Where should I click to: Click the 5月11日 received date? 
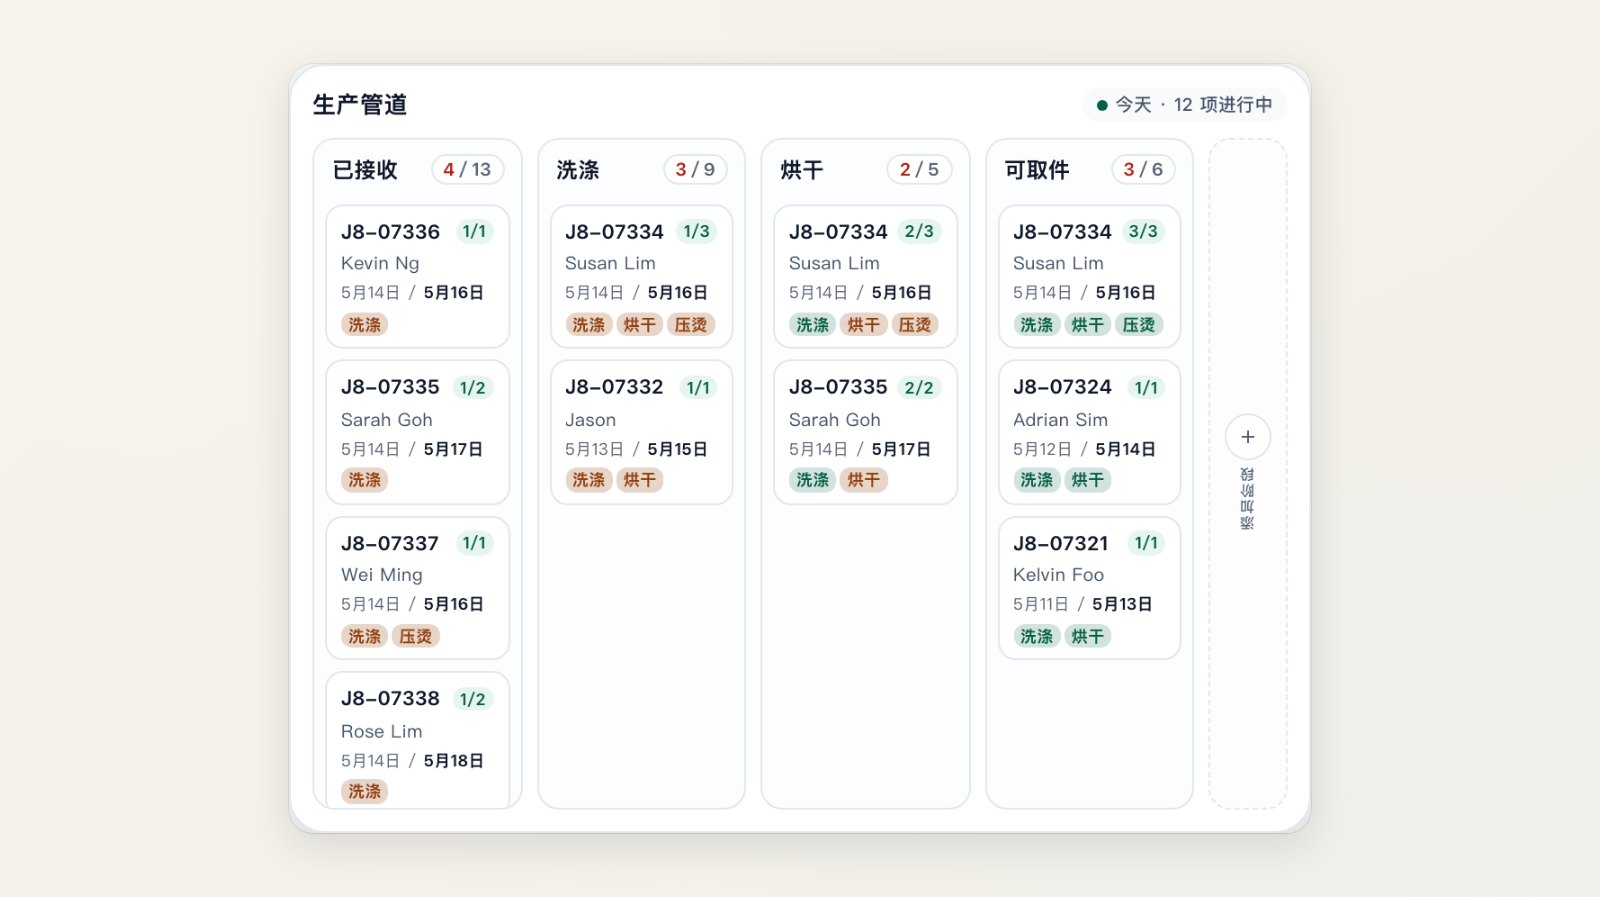[x=1041, y=605]
